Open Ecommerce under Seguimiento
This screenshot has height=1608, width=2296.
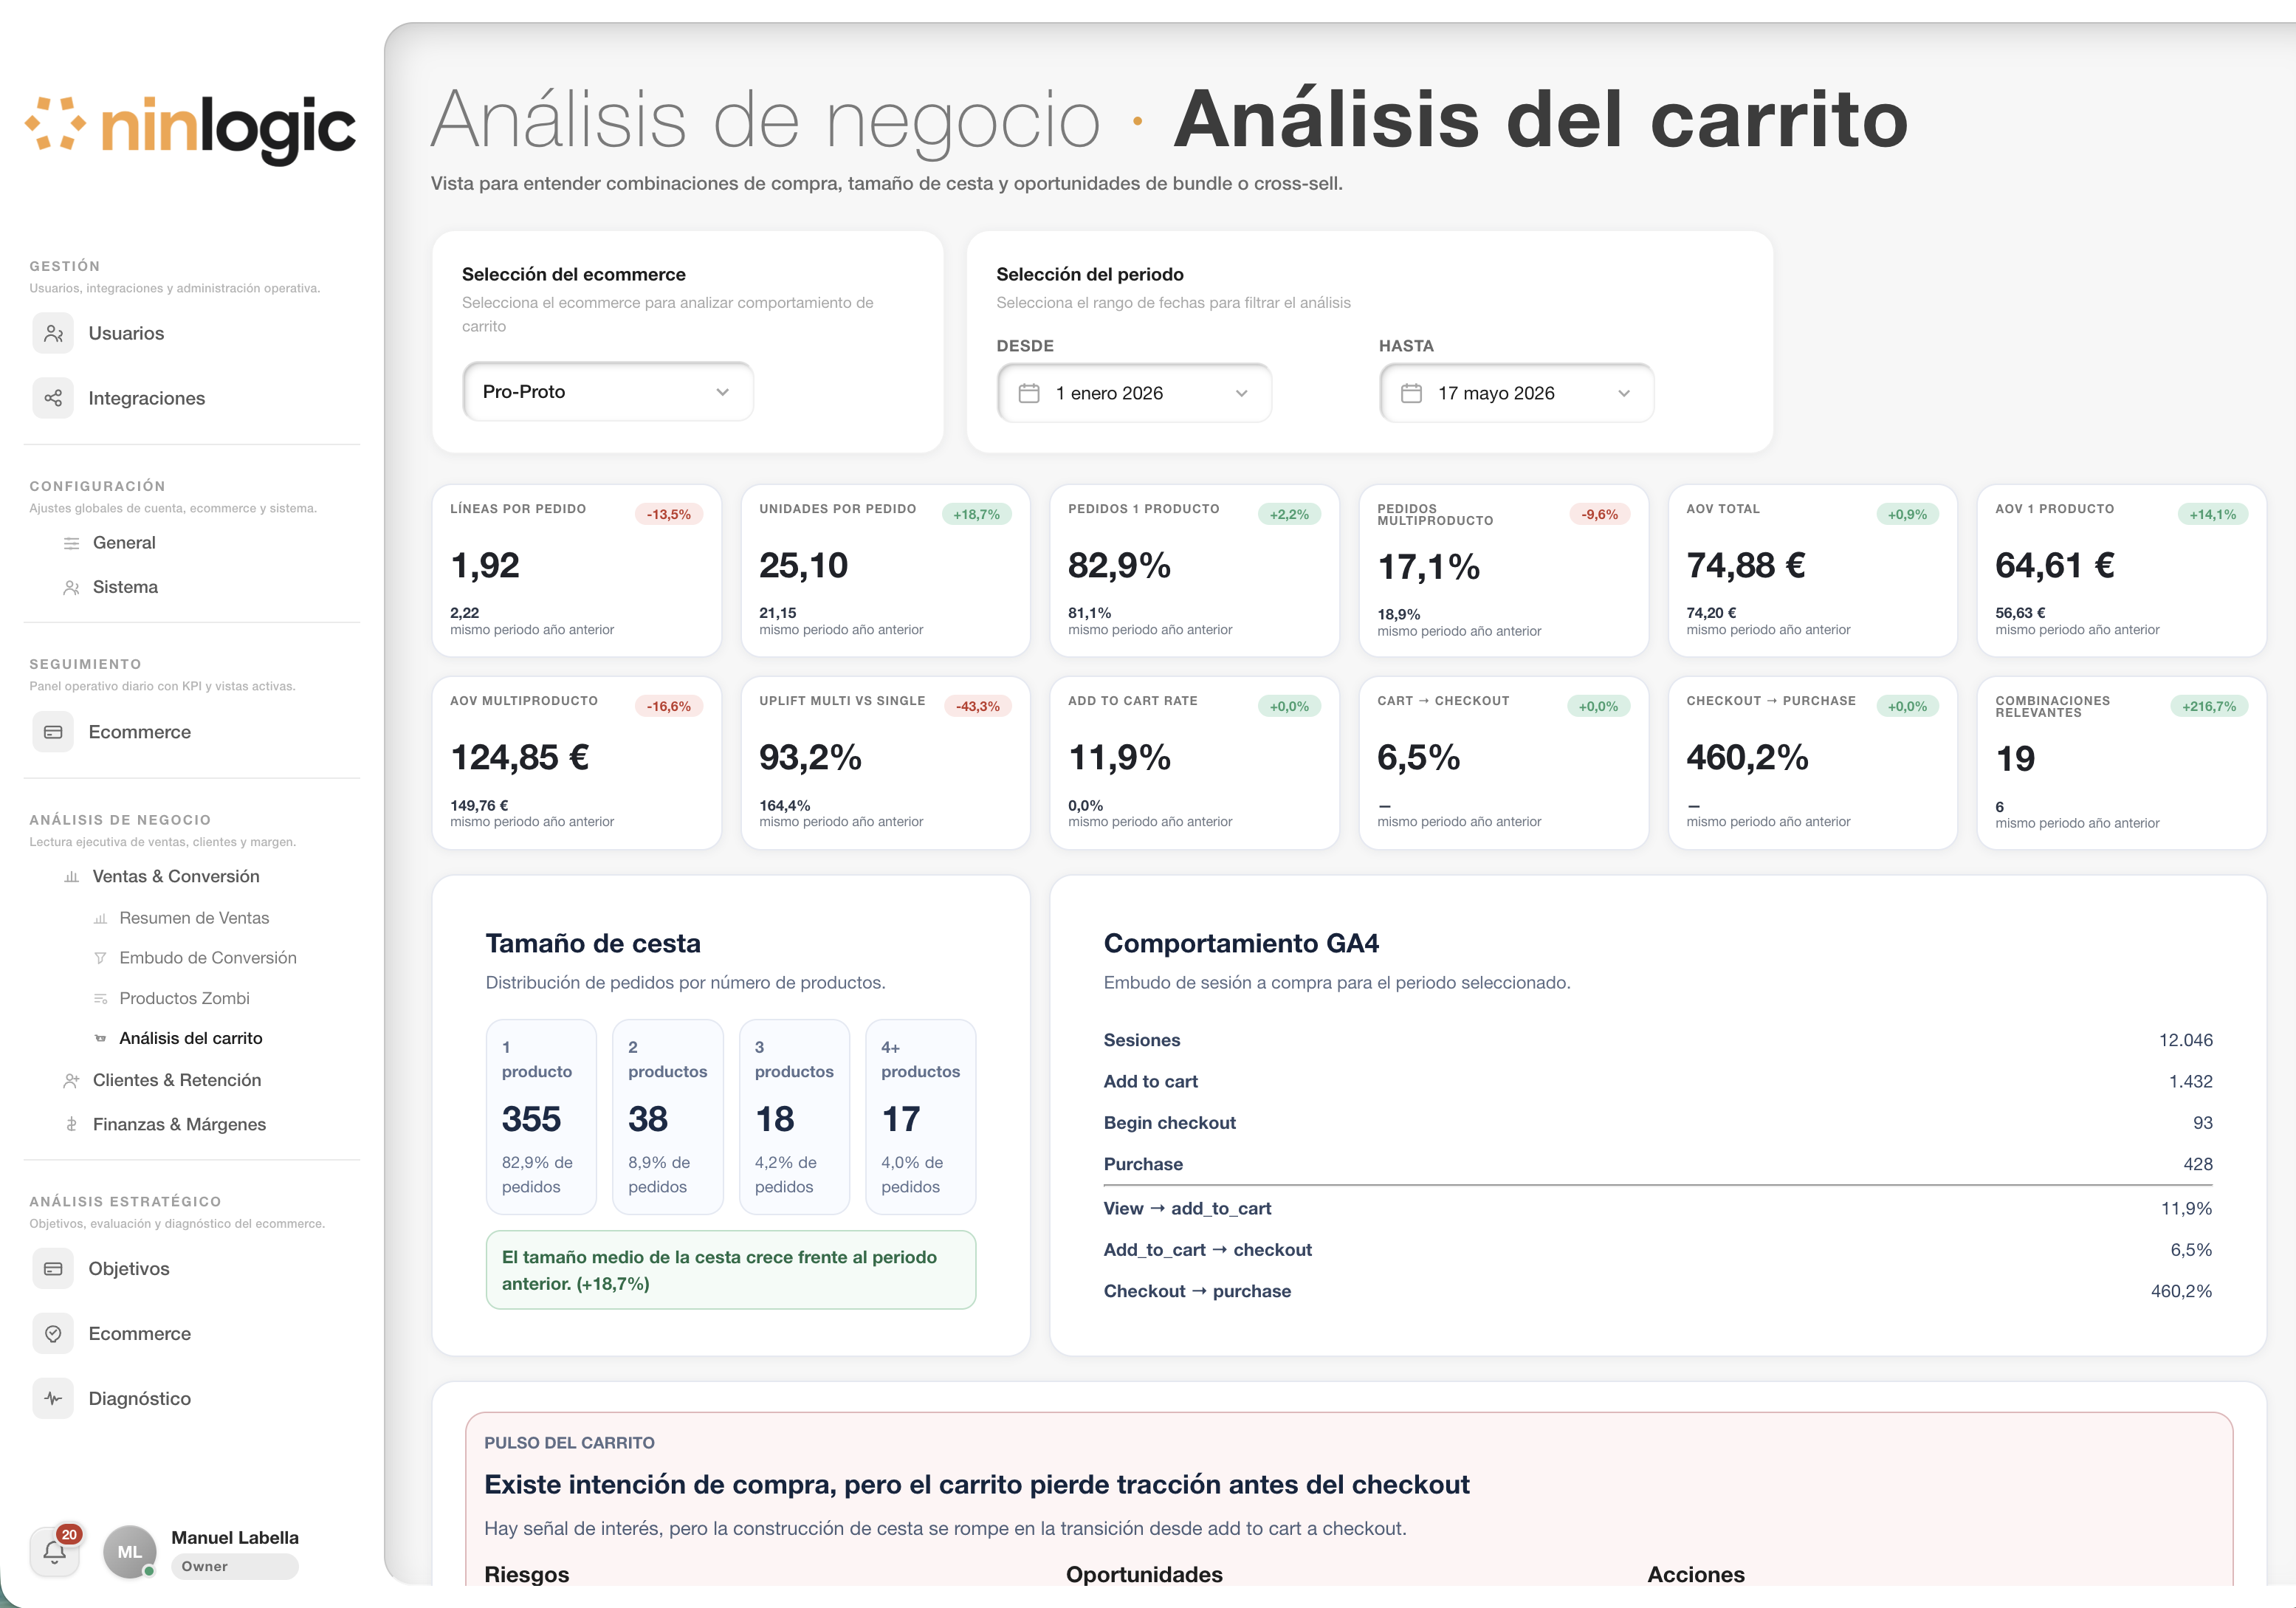(139, 732)
